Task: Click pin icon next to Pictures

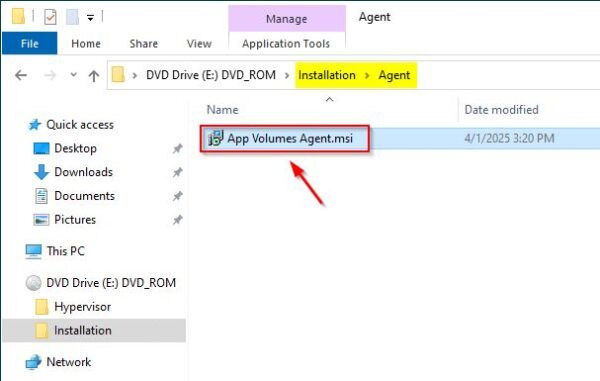Action: (177, 220)
